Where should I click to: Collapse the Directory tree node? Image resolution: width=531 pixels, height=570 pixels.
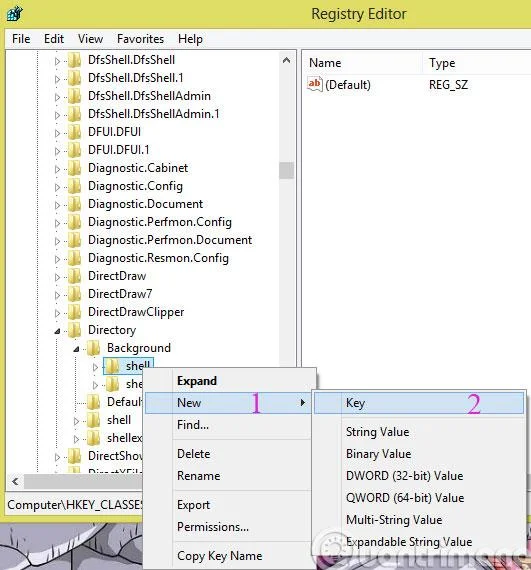[x=57, y=331]
